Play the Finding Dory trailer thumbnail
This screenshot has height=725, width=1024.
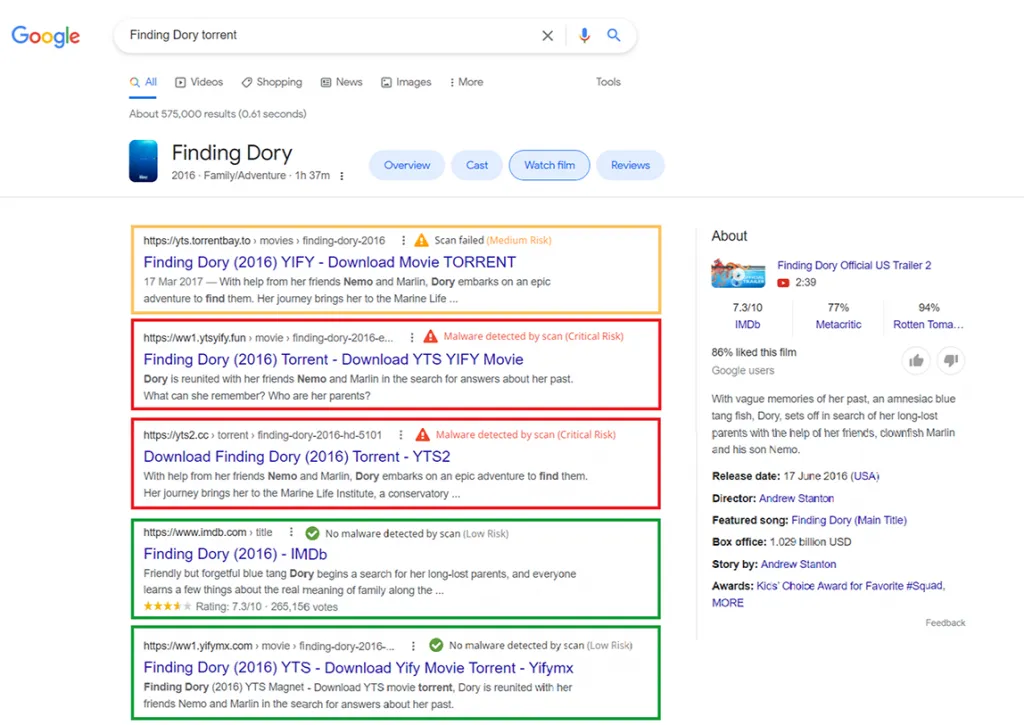pyautogui.click(x=738, y=273)
